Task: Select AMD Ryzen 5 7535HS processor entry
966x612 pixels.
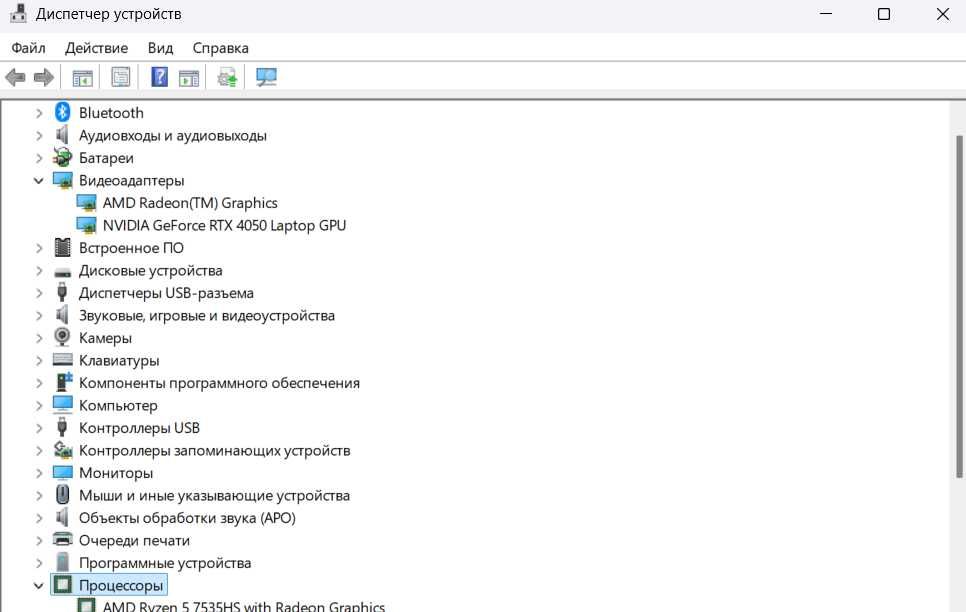Action: click(243, 606)
